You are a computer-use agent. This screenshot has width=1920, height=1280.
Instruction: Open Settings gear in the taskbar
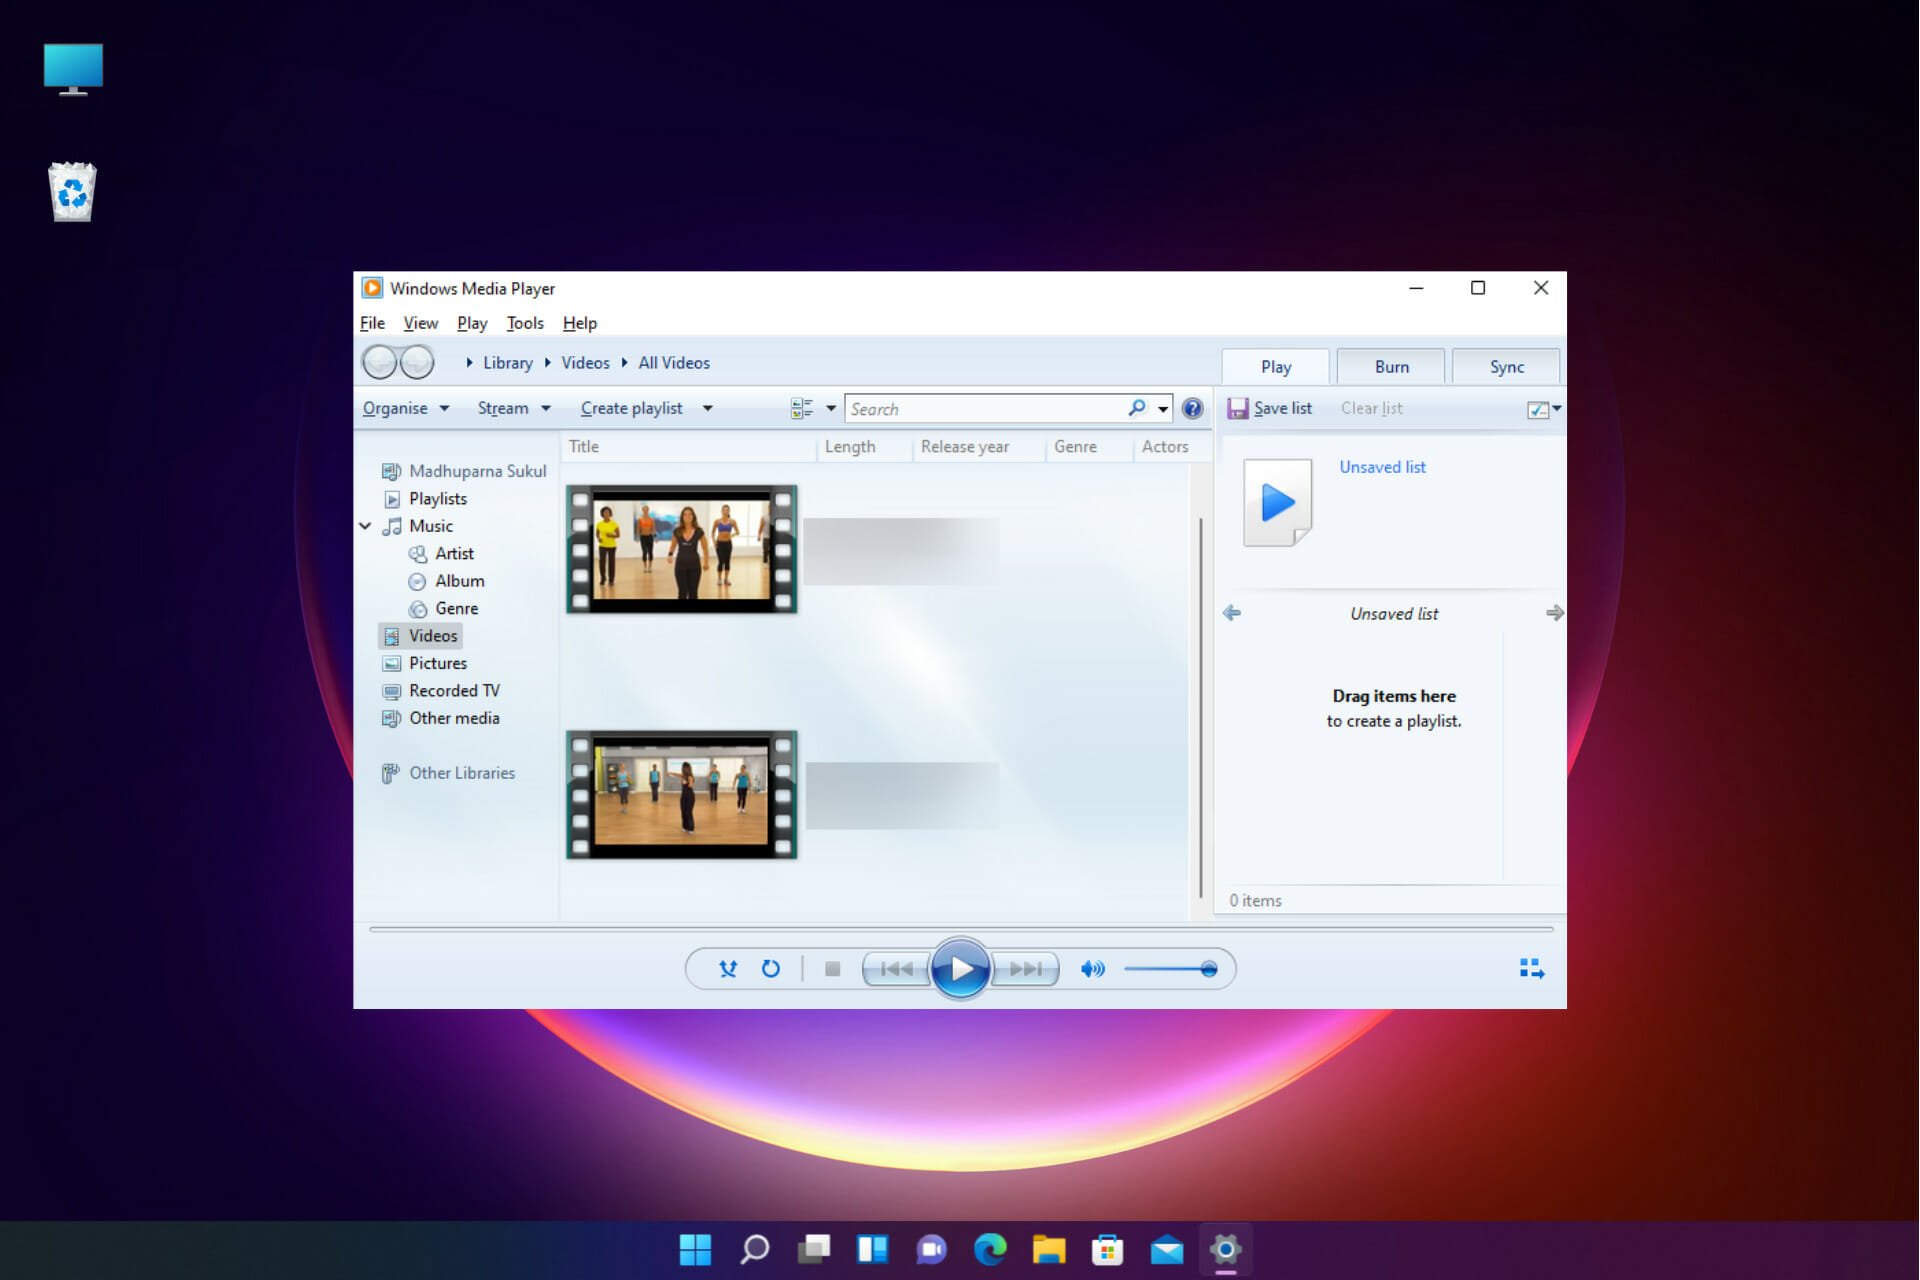(x=1225, y=1249)
